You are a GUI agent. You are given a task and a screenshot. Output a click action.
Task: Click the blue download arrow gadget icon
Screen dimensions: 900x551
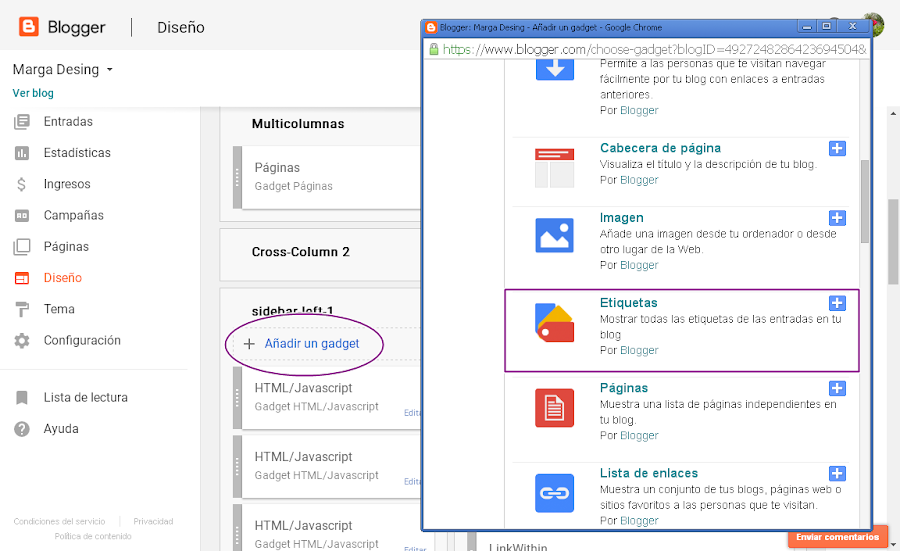554,69
